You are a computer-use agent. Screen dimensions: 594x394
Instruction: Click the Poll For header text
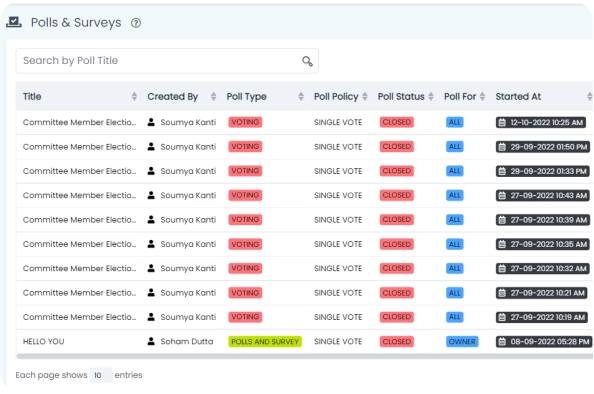460,97
